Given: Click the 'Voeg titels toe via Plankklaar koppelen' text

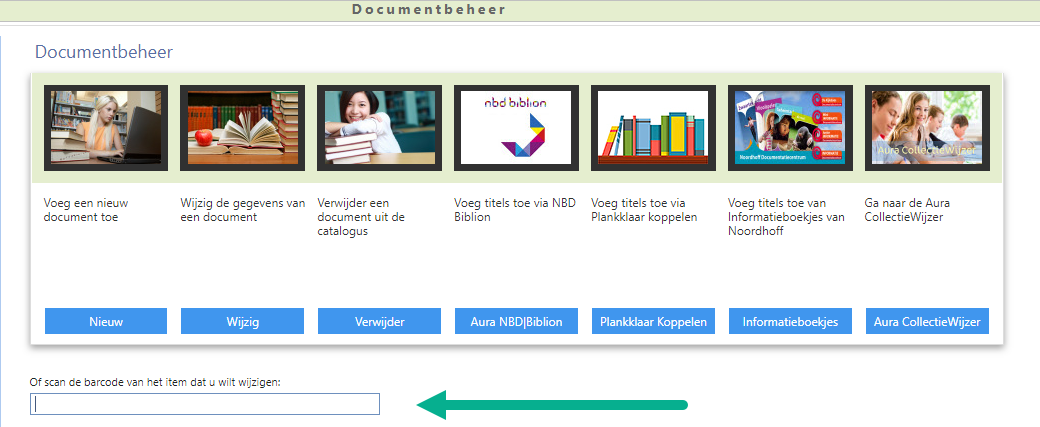Looking at the screenshot, I should 644,209.
